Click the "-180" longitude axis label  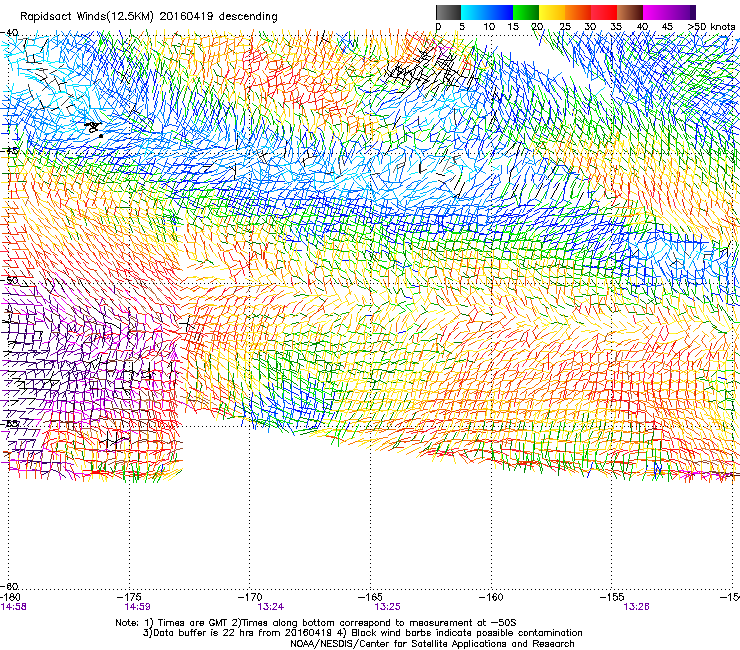click(x=10, y=597)
